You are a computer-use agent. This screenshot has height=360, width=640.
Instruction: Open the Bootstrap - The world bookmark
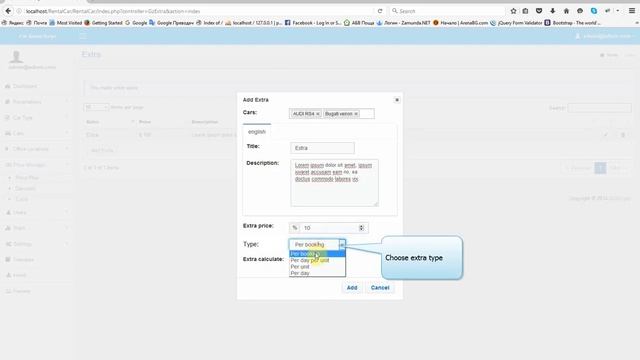click(x=573, y=23)
